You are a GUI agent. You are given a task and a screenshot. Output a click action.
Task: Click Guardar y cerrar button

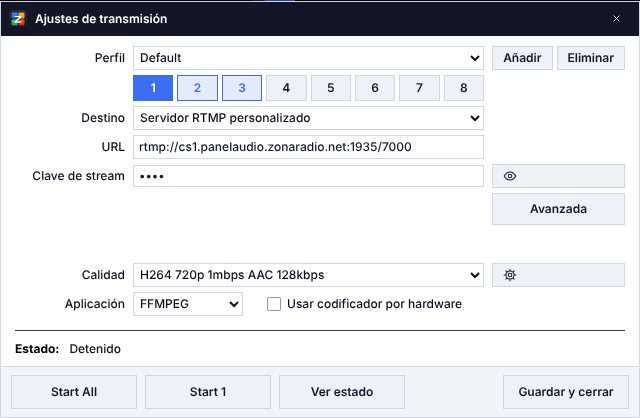click(x=566, y=392)
